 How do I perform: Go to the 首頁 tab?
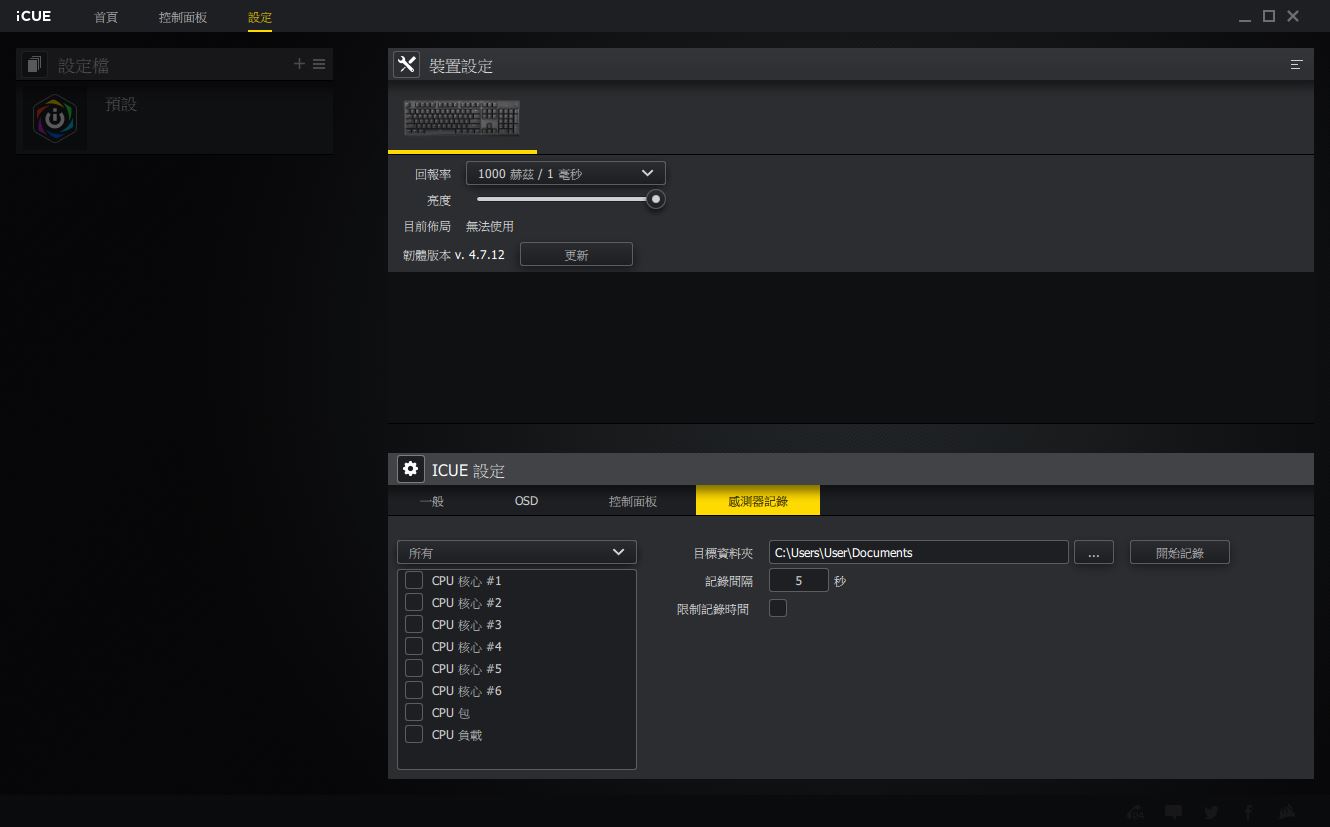(x=106, y=18)
